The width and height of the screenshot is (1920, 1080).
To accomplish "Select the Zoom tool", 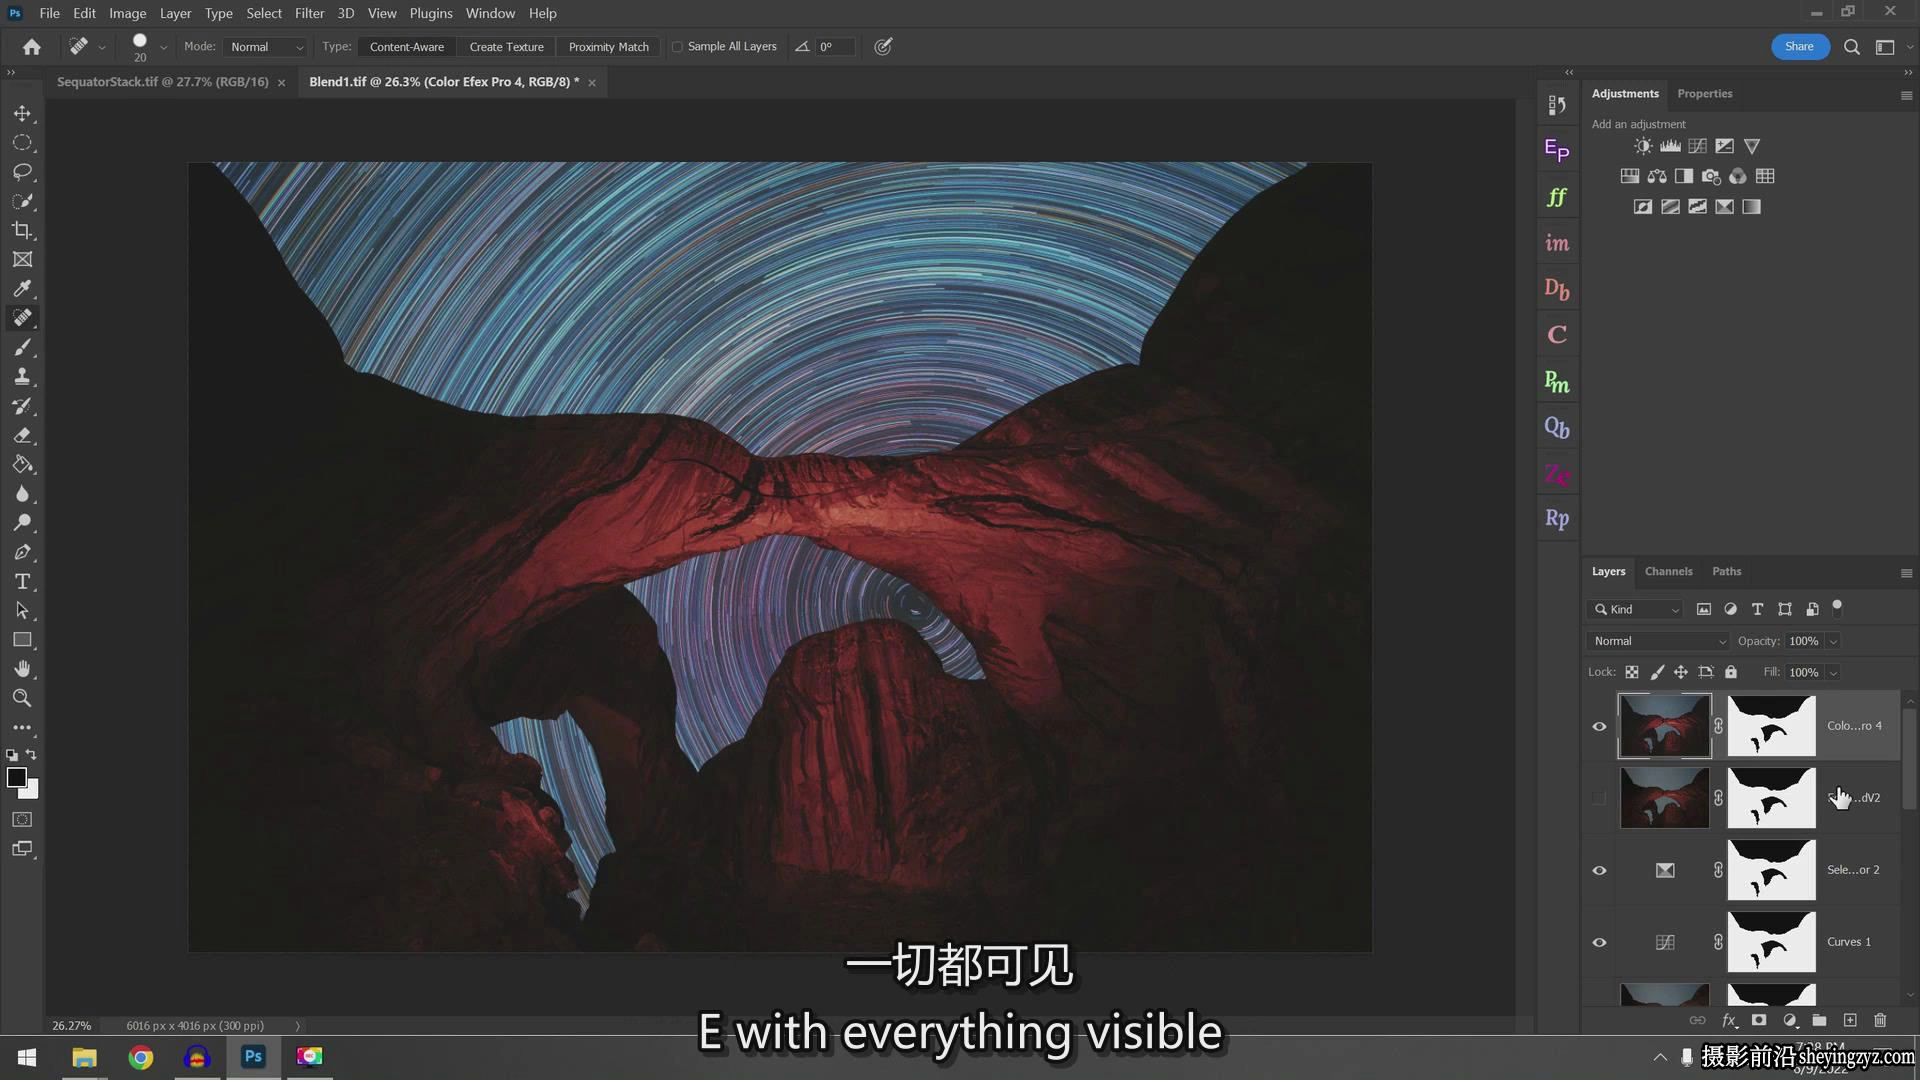I will pyautogui.click(x=22, y=698).
